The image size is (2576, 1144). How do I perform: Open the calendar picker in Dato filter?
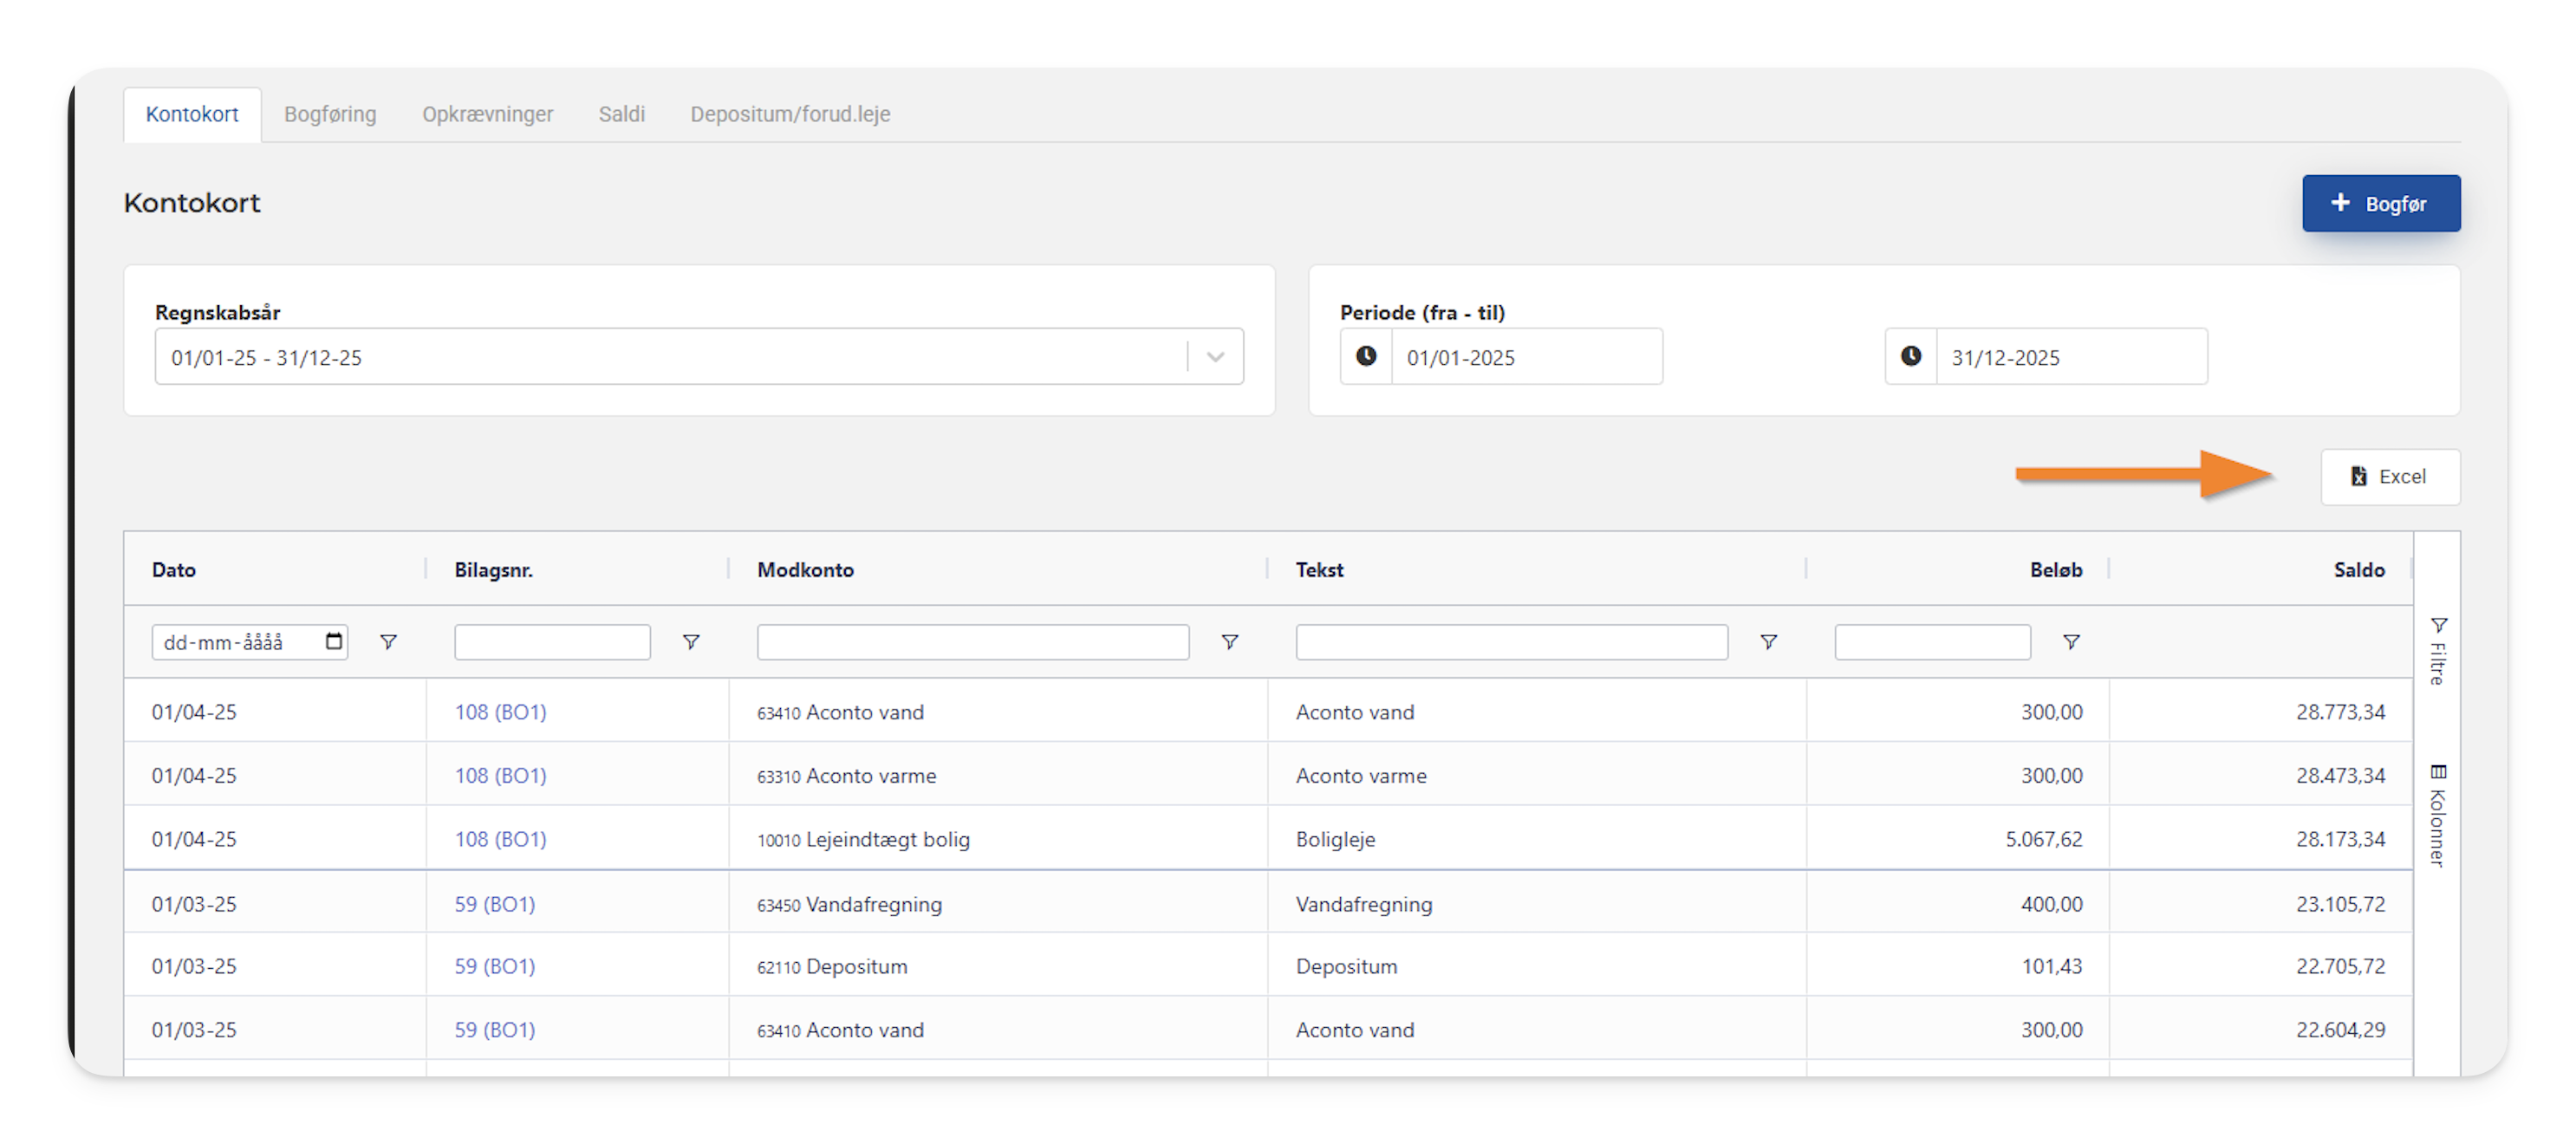pos(334,641)
